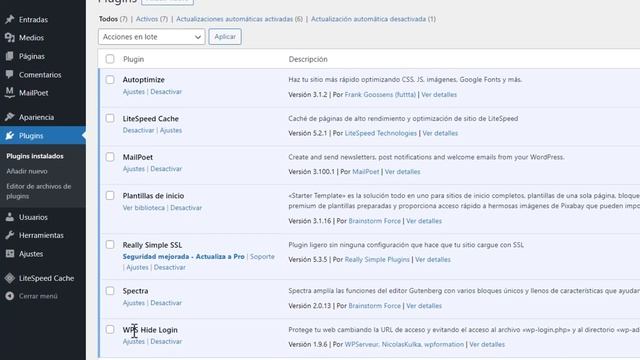Click the Ajustes settings icon in sidebar
Screen dimensions: 640x360
(10, 253)
